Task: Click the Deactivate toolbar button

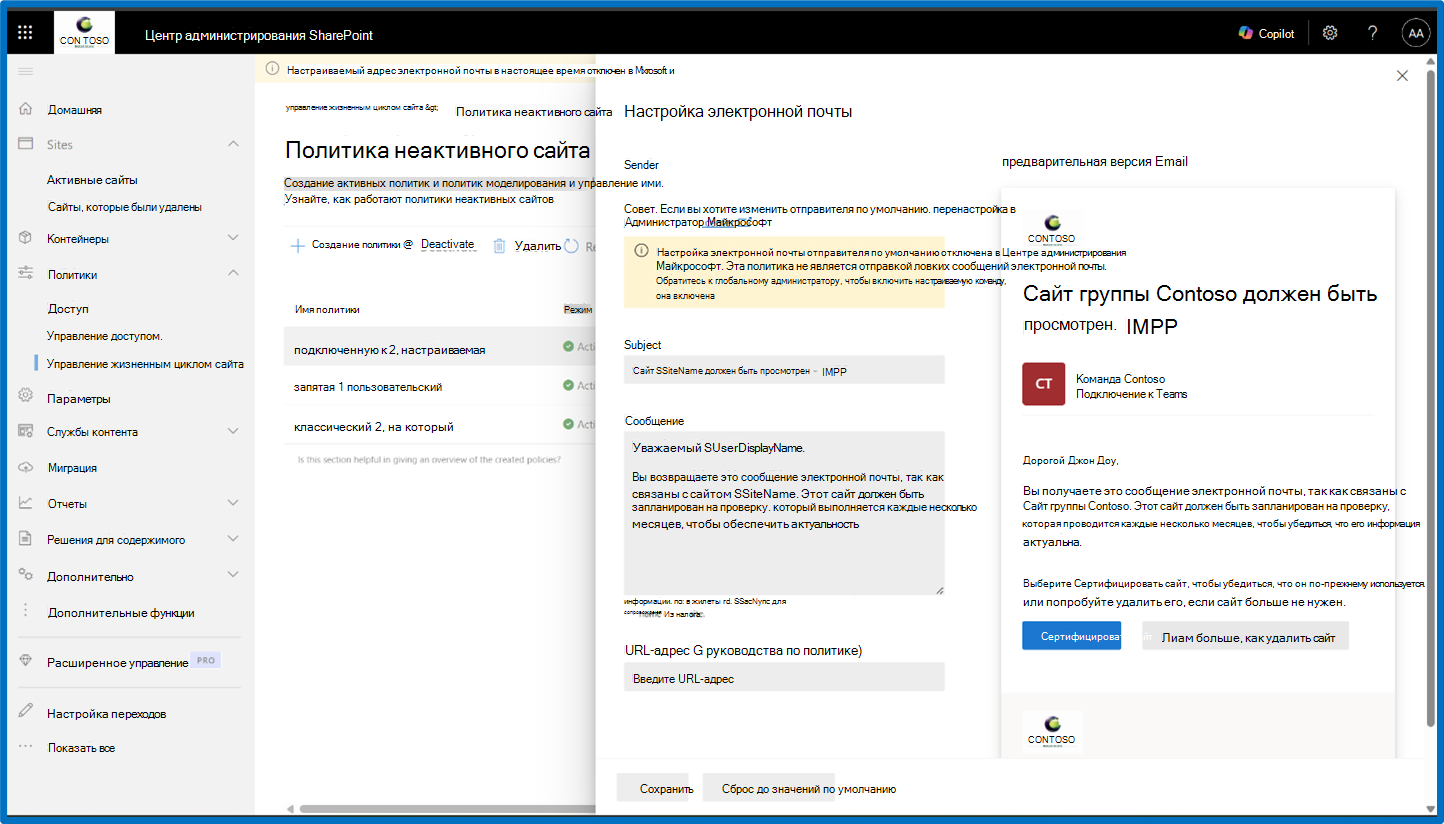Action: (x=448, y=245)
